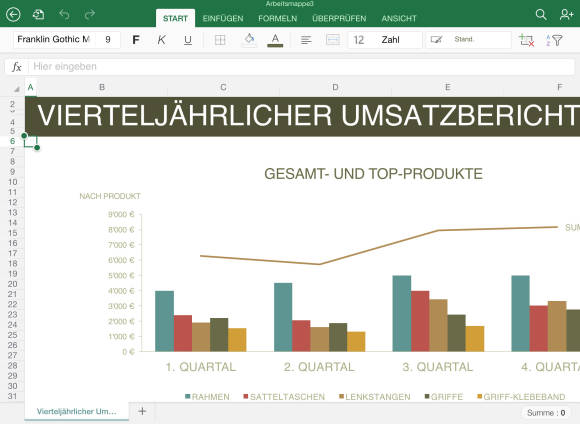Open sort and filter icon

click(554, 40)
